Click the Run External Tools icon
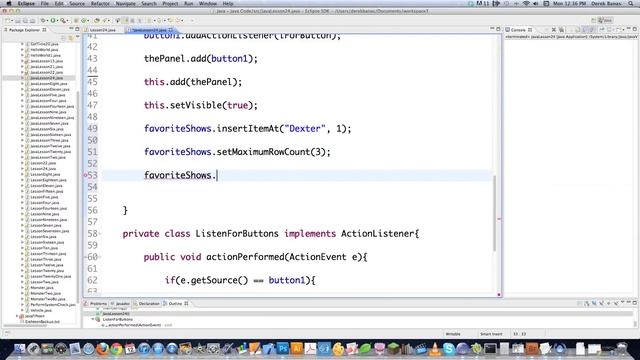The image size is (640, 360). (x=62, y=20)
